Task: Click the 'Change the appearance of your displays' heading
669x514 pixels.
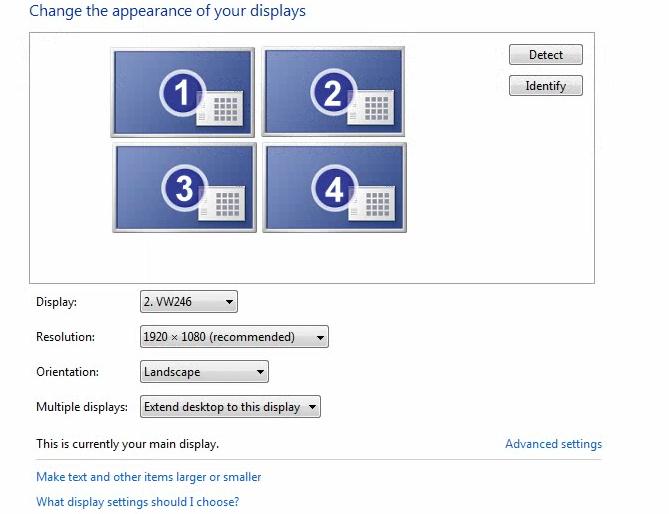Action: click(167, 12)
